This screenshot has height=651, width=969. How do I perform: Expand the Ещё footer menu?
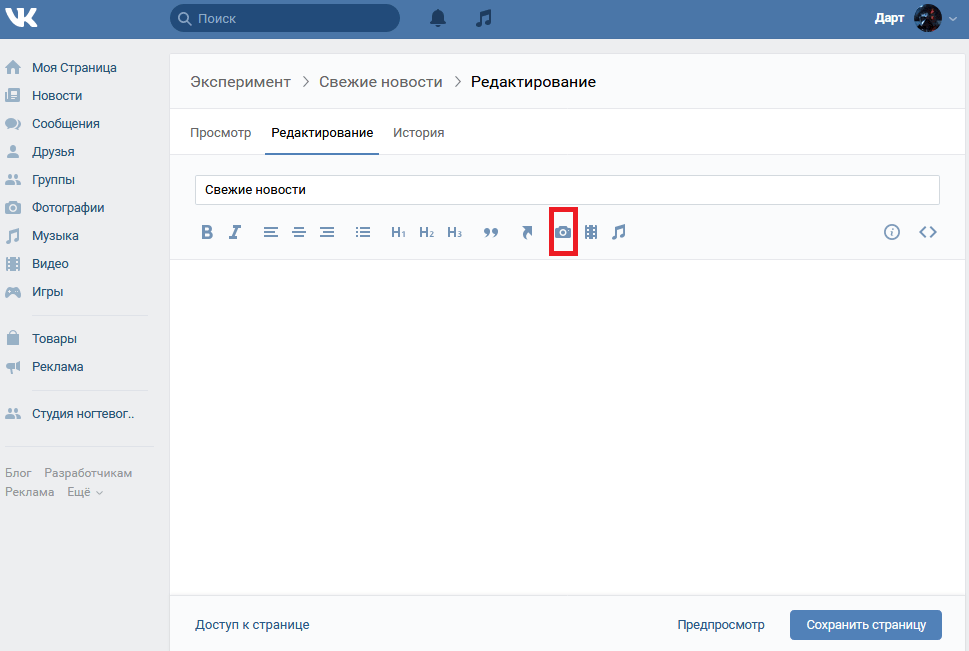85,492
